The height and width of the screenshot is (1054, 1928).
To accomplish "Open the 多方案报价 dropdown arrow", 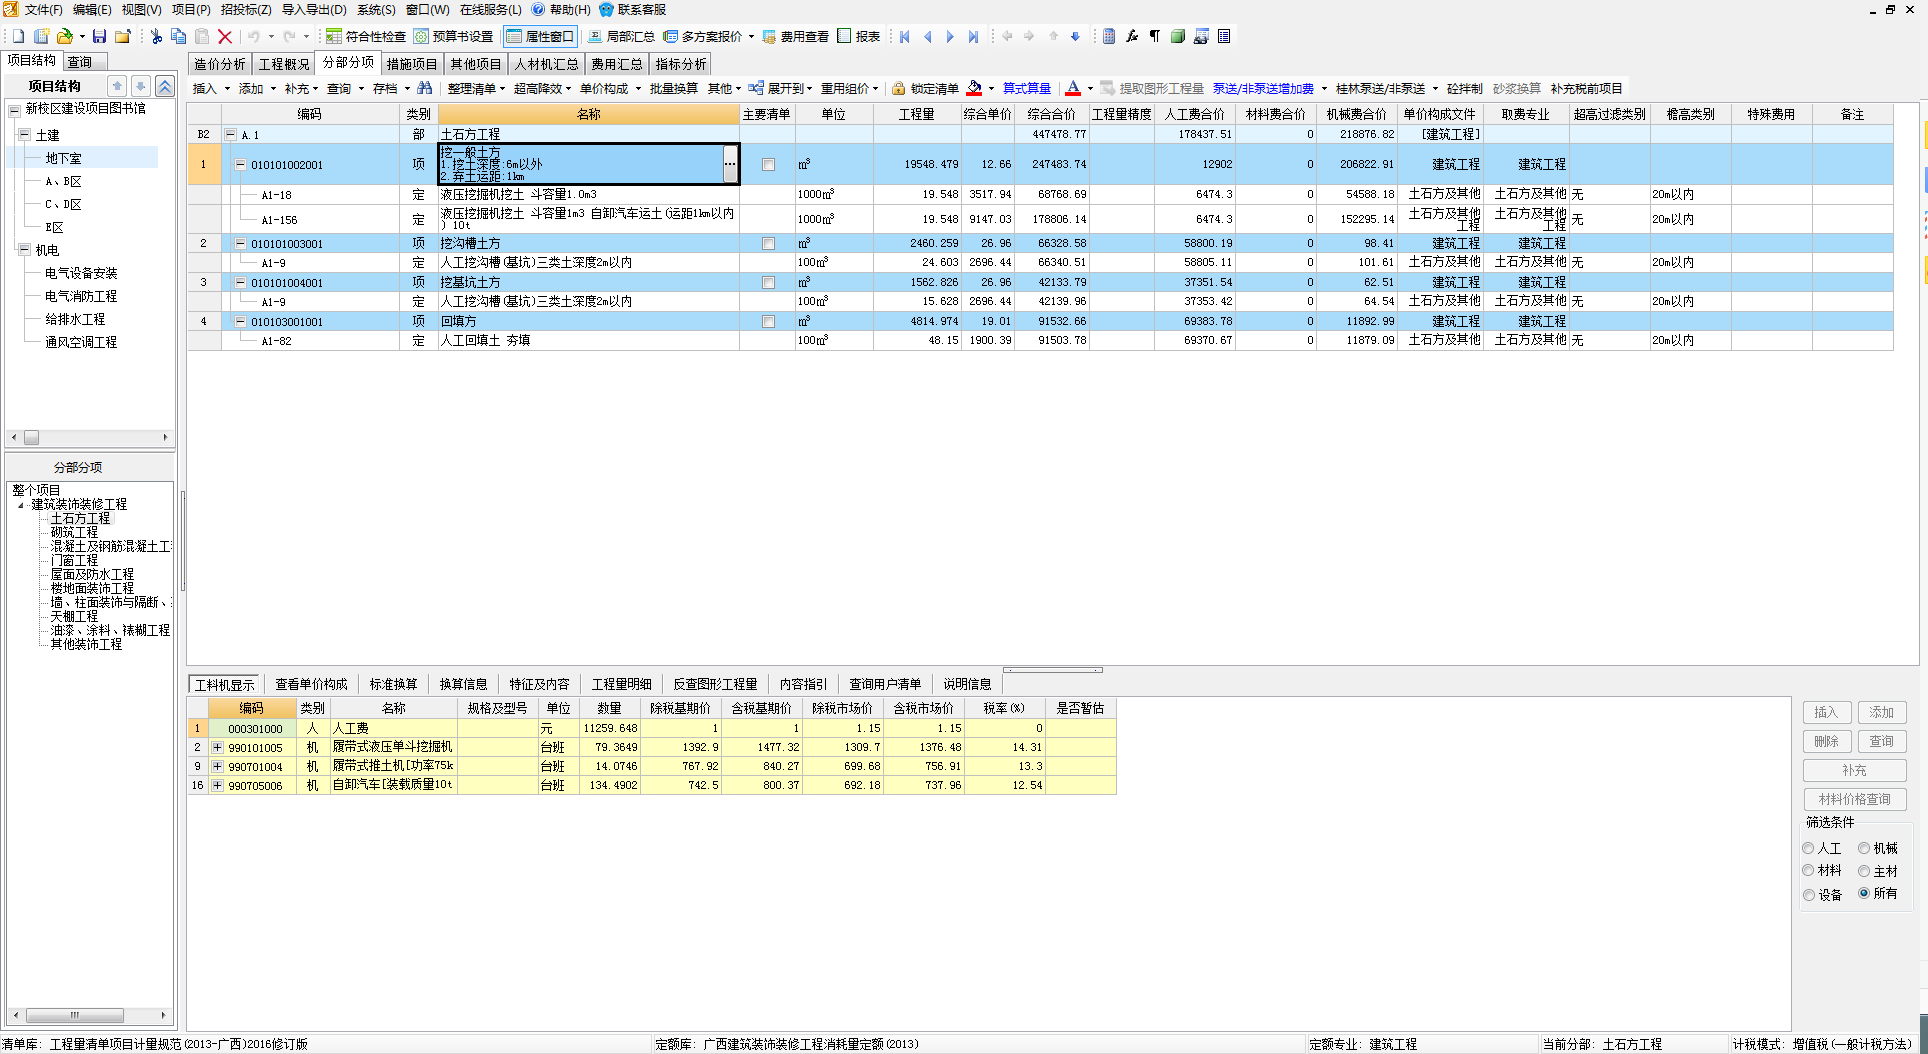I will [751, 37].
